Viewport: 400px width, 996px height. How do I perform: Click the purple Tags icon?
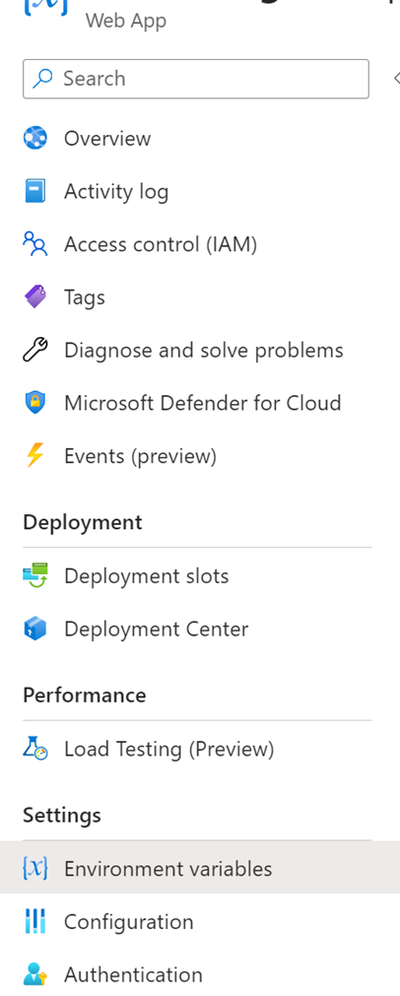(x=35, y=297)
